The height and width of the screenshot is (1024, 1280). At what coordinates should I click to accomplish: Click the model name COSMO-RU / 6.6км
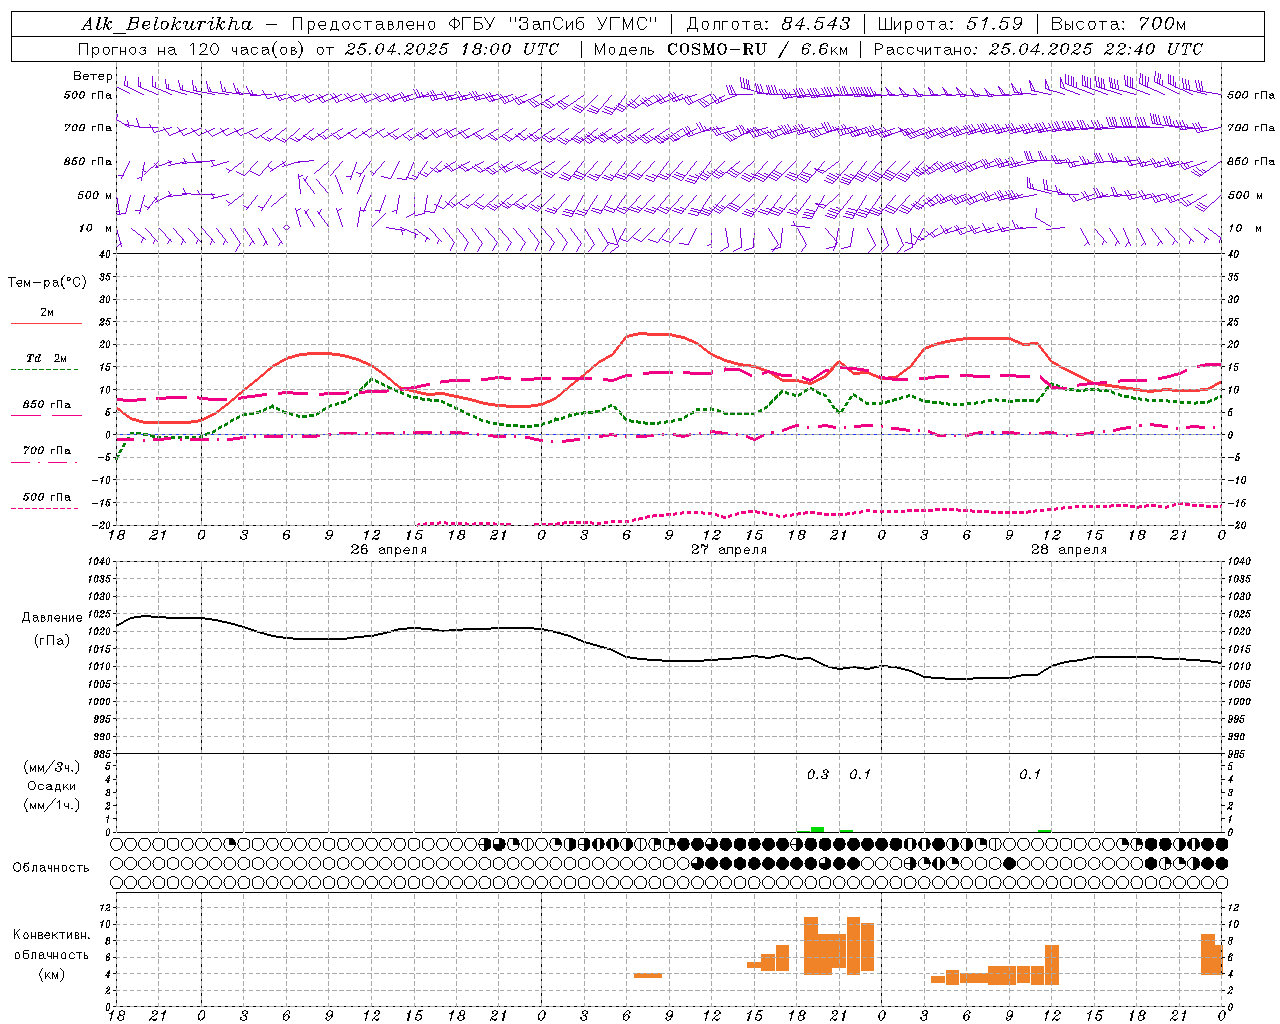point(758,49)
